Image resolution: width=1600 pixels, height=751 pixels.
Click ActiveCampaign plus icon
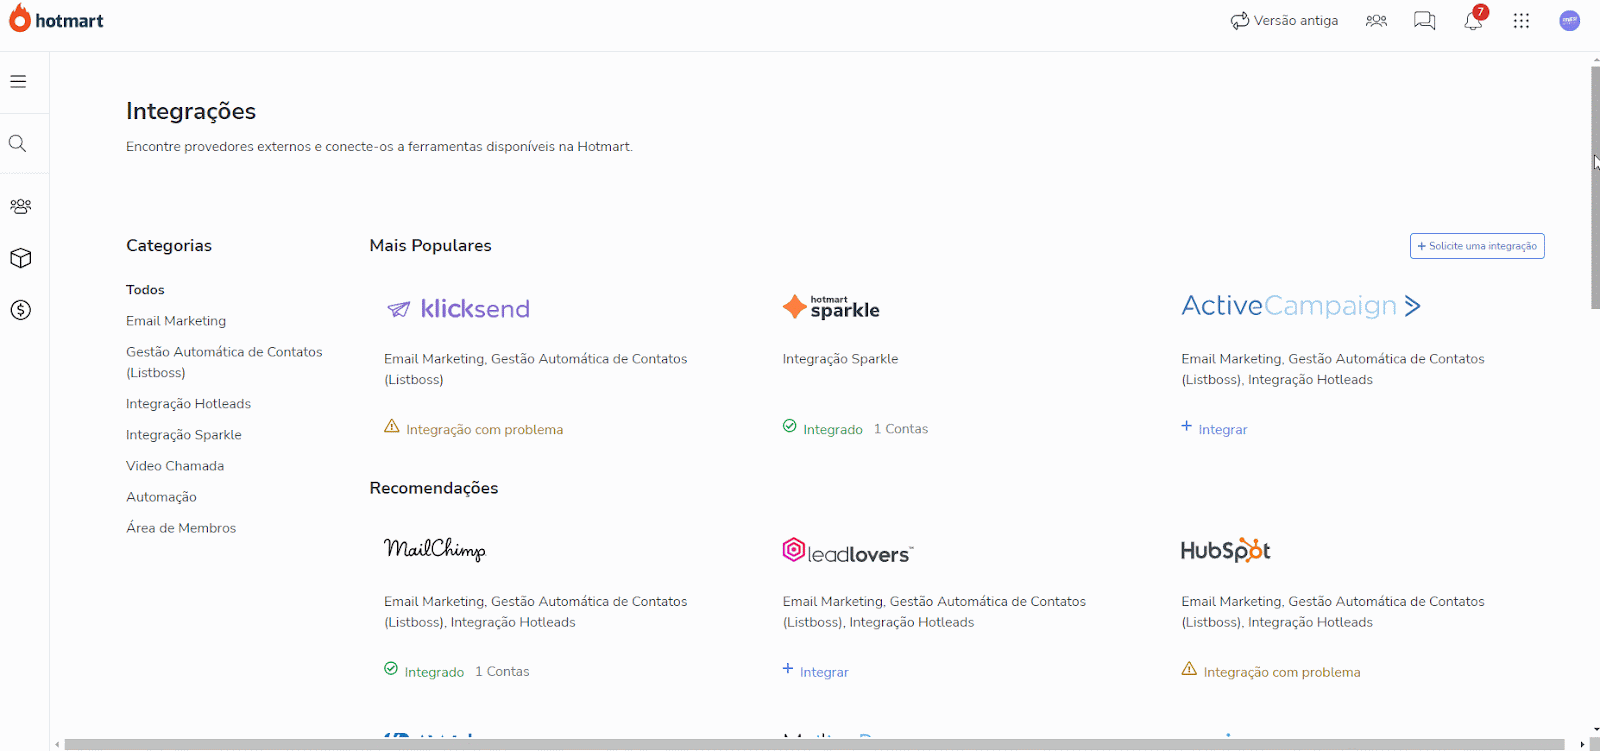pyautogui.click(x=1187, y=426)
